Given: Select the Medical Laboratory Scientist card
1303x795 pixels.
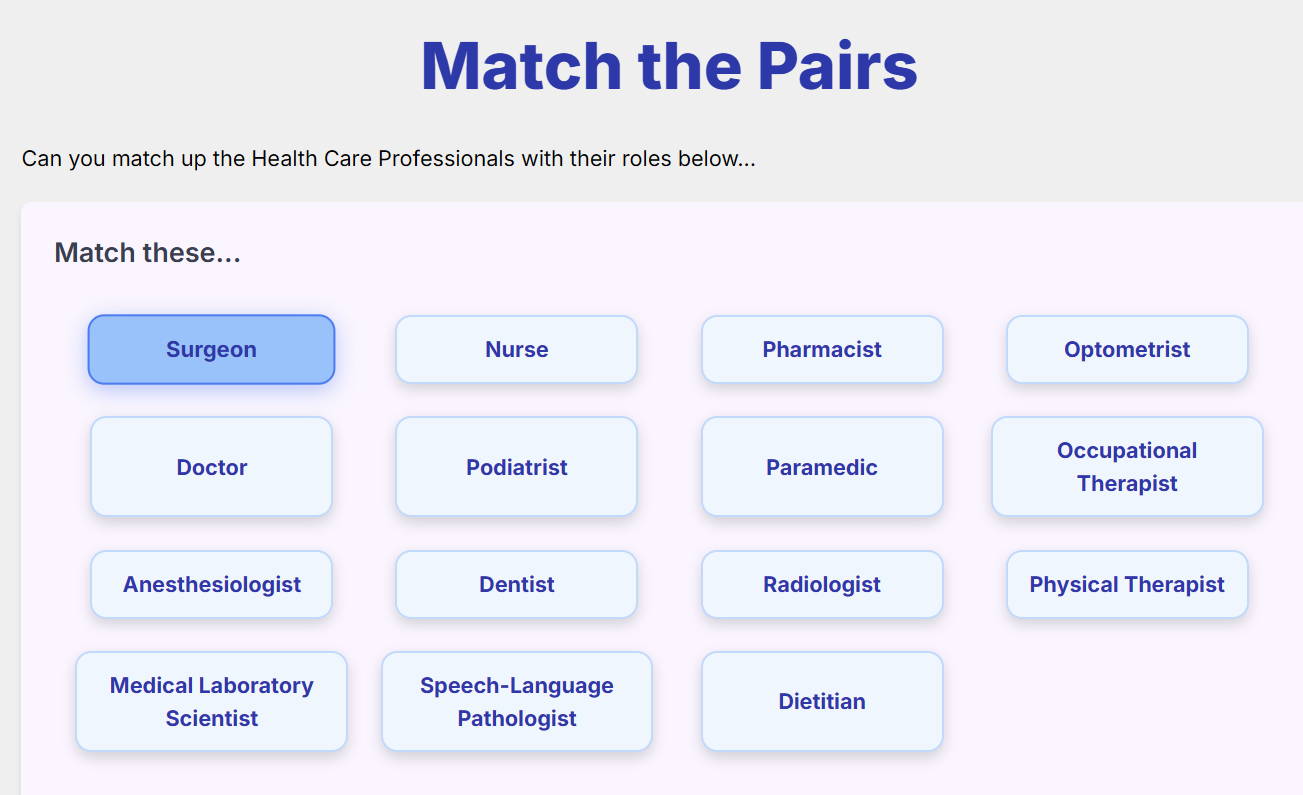Looking at the screenshot, I should 211,702.
